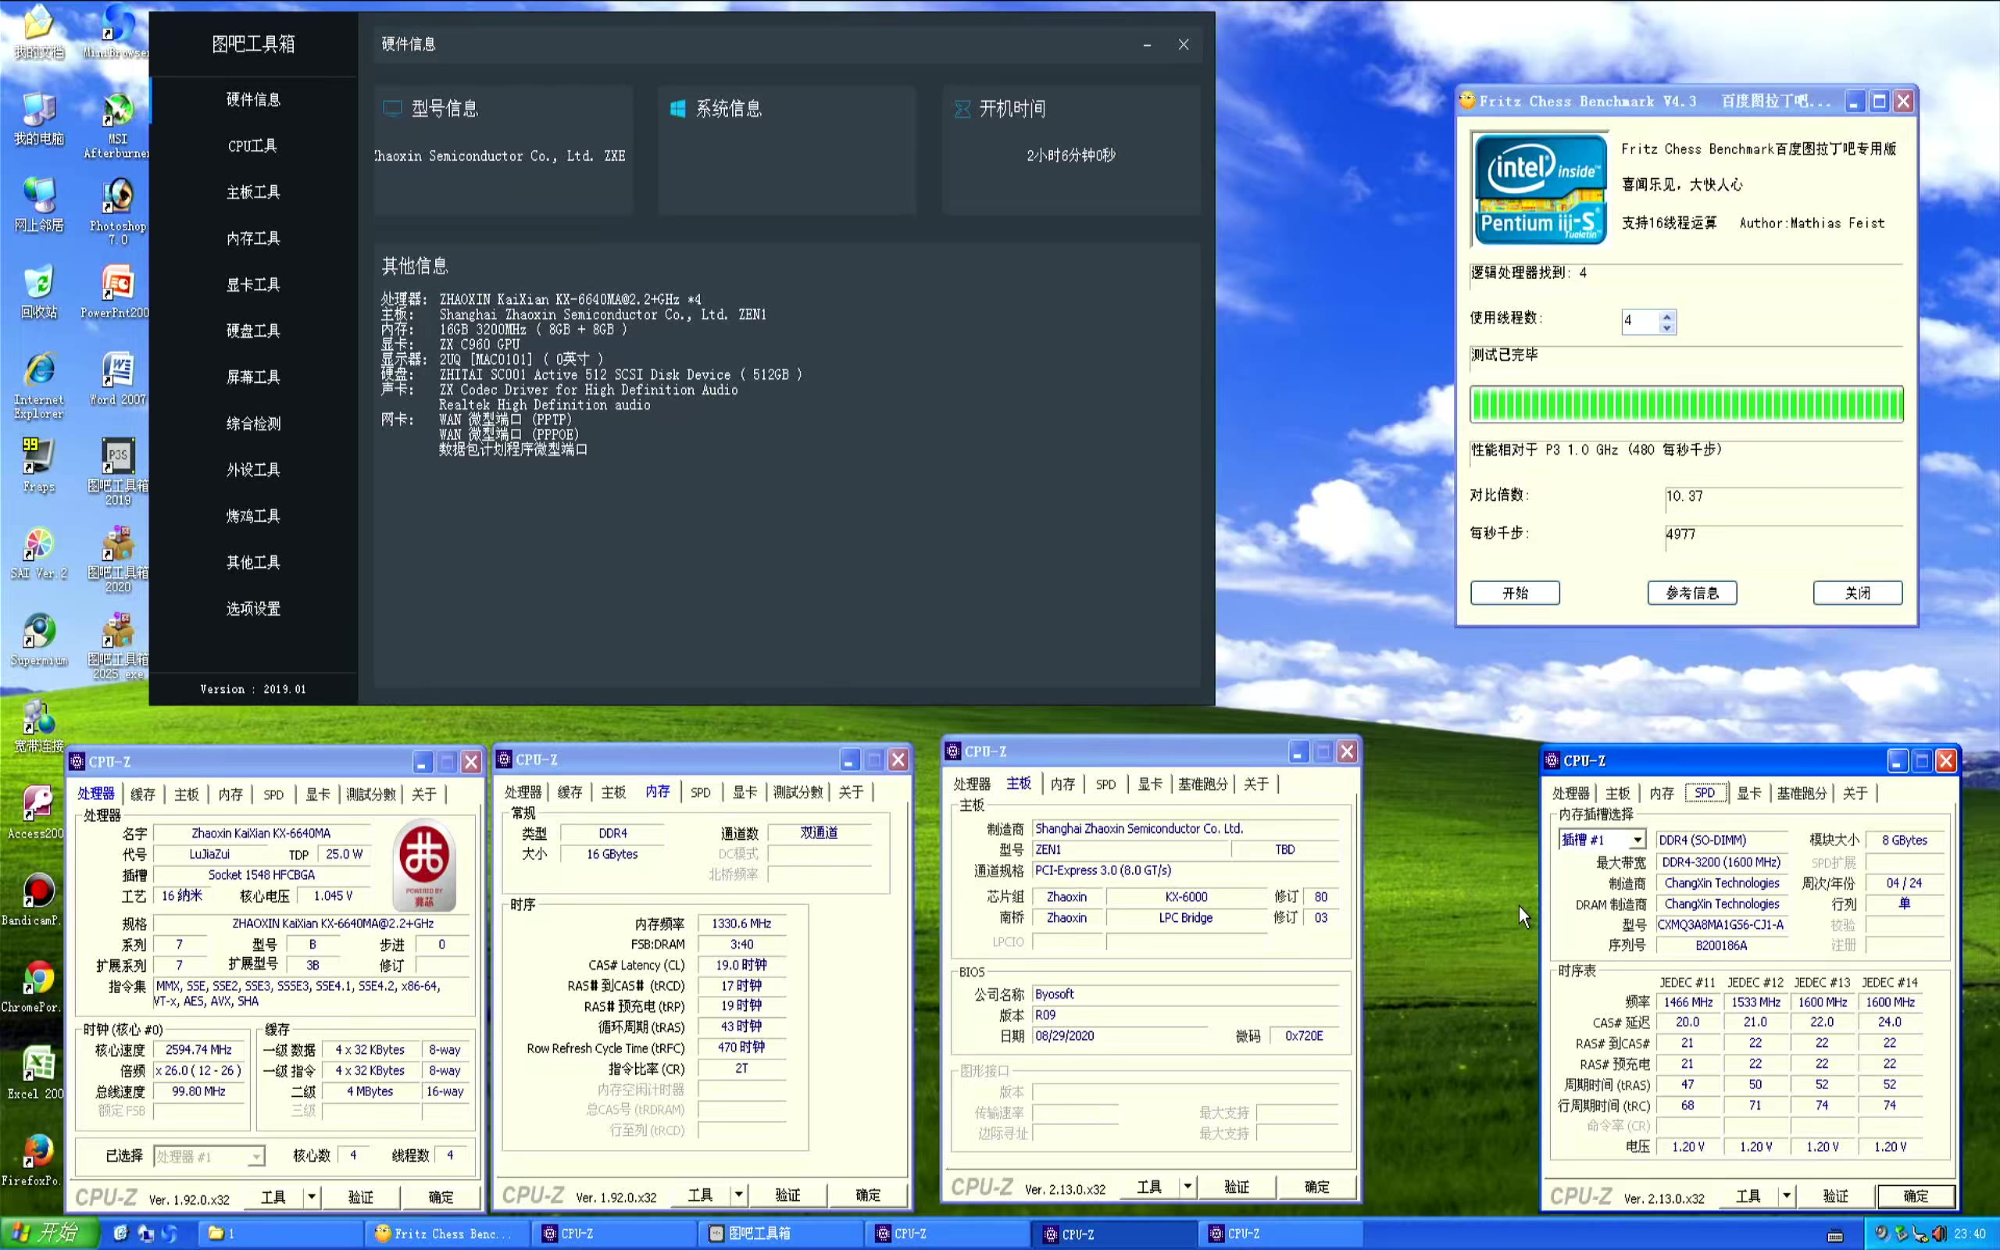
Task: Switch to 缓存 tab in processor CPU-Z
Action: click(143, 794)
